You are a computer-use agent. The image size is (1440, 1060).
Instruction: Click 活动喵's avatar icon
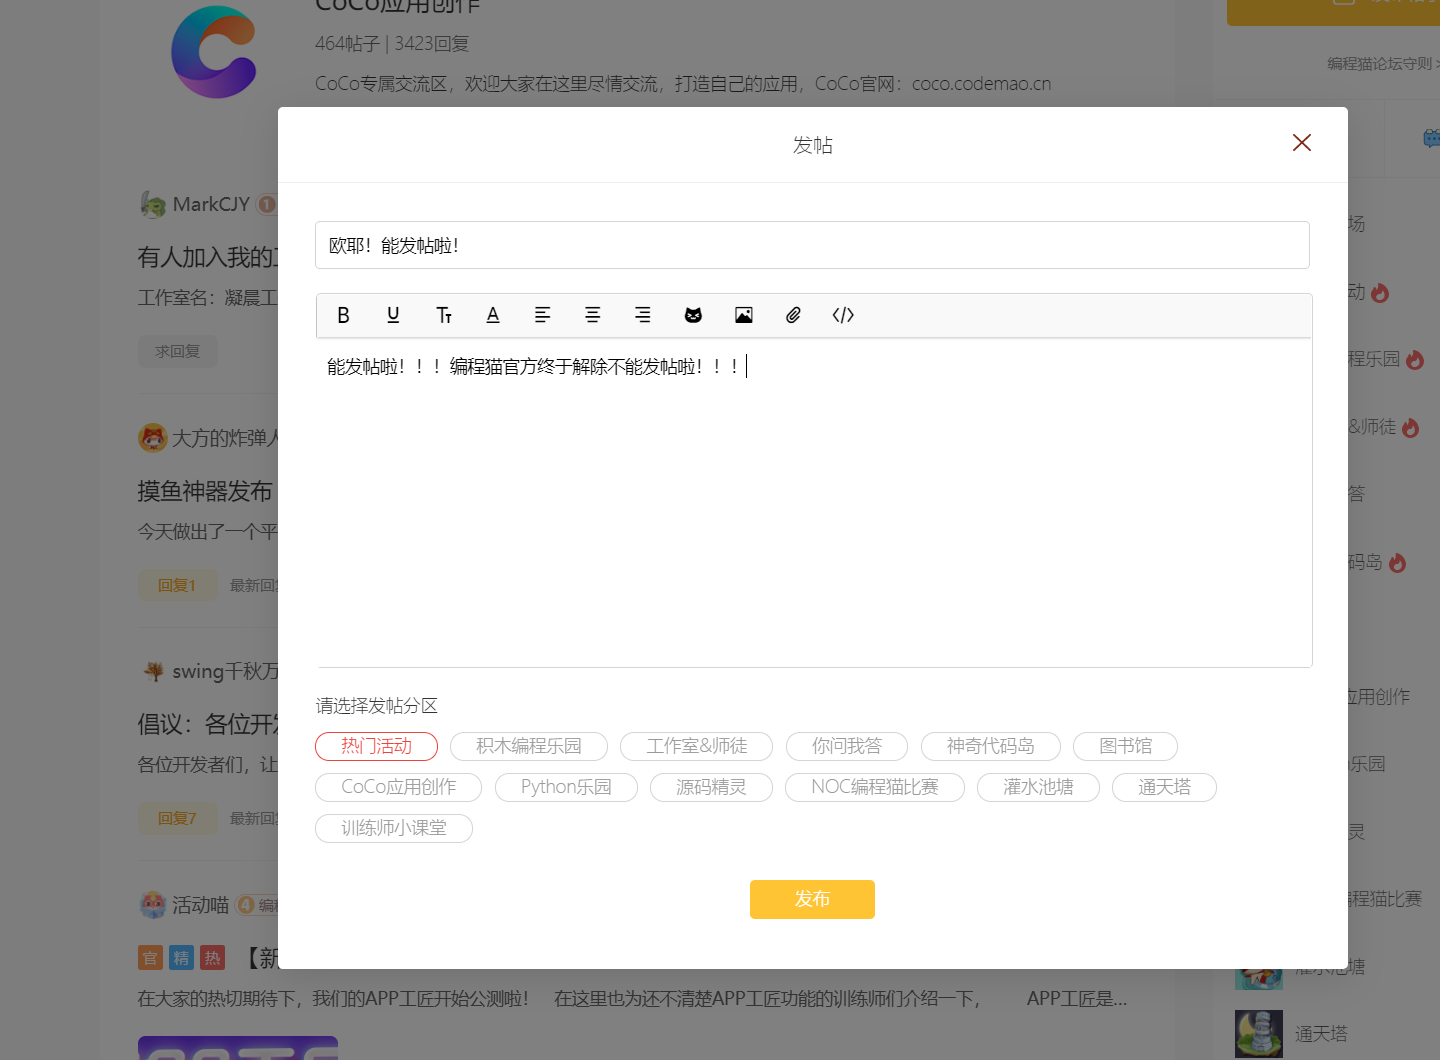(153, 905)
